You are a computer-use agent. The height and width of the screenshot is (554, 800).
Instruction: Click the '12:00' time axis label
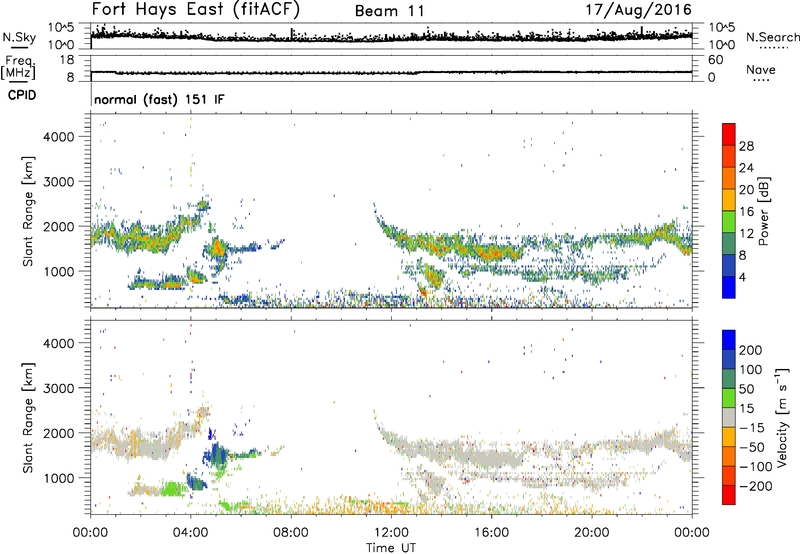point(391,533)
